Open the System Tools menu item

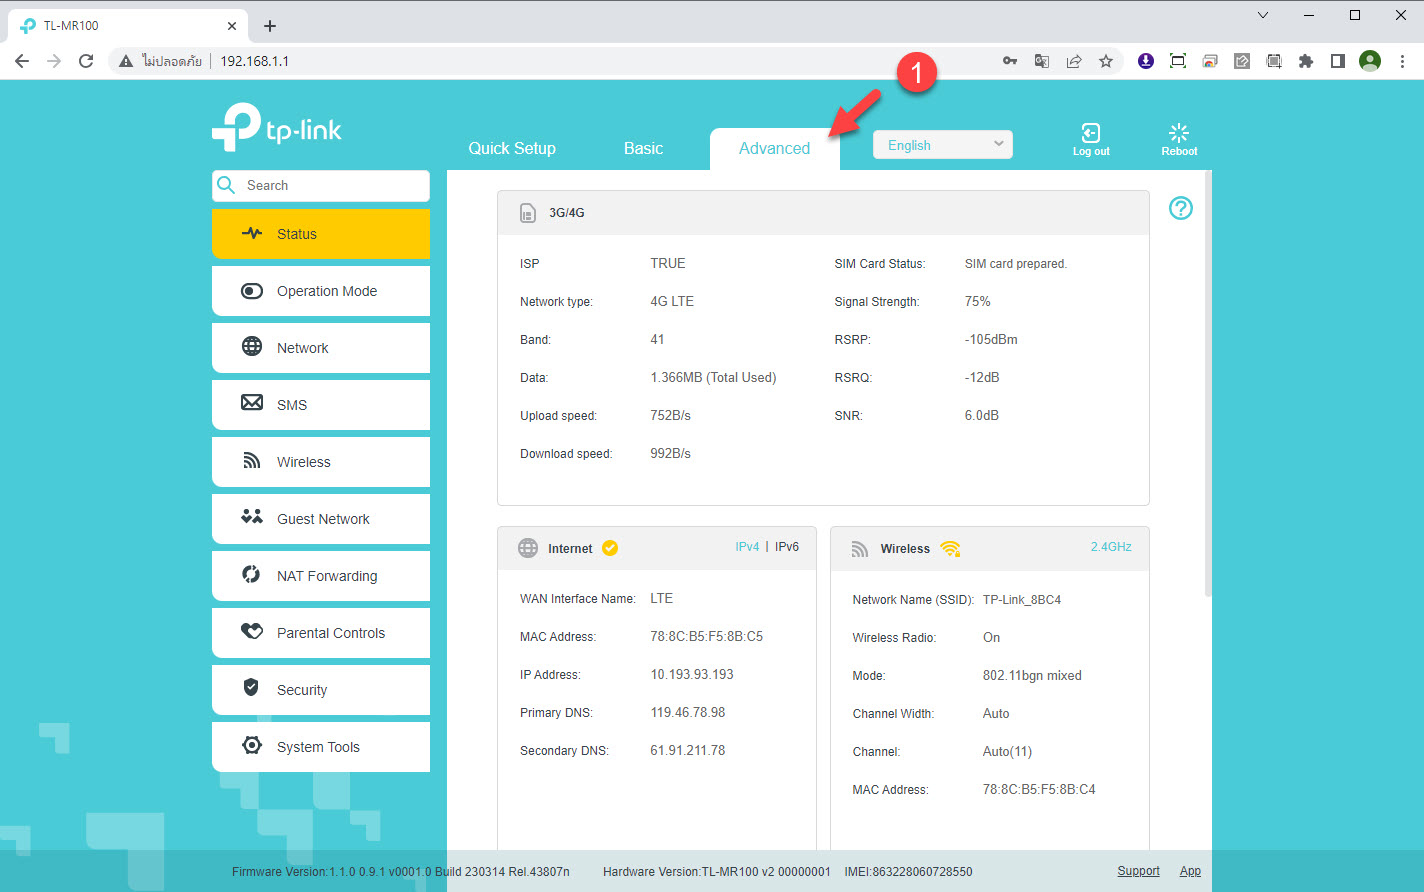(x=321, y=747)
